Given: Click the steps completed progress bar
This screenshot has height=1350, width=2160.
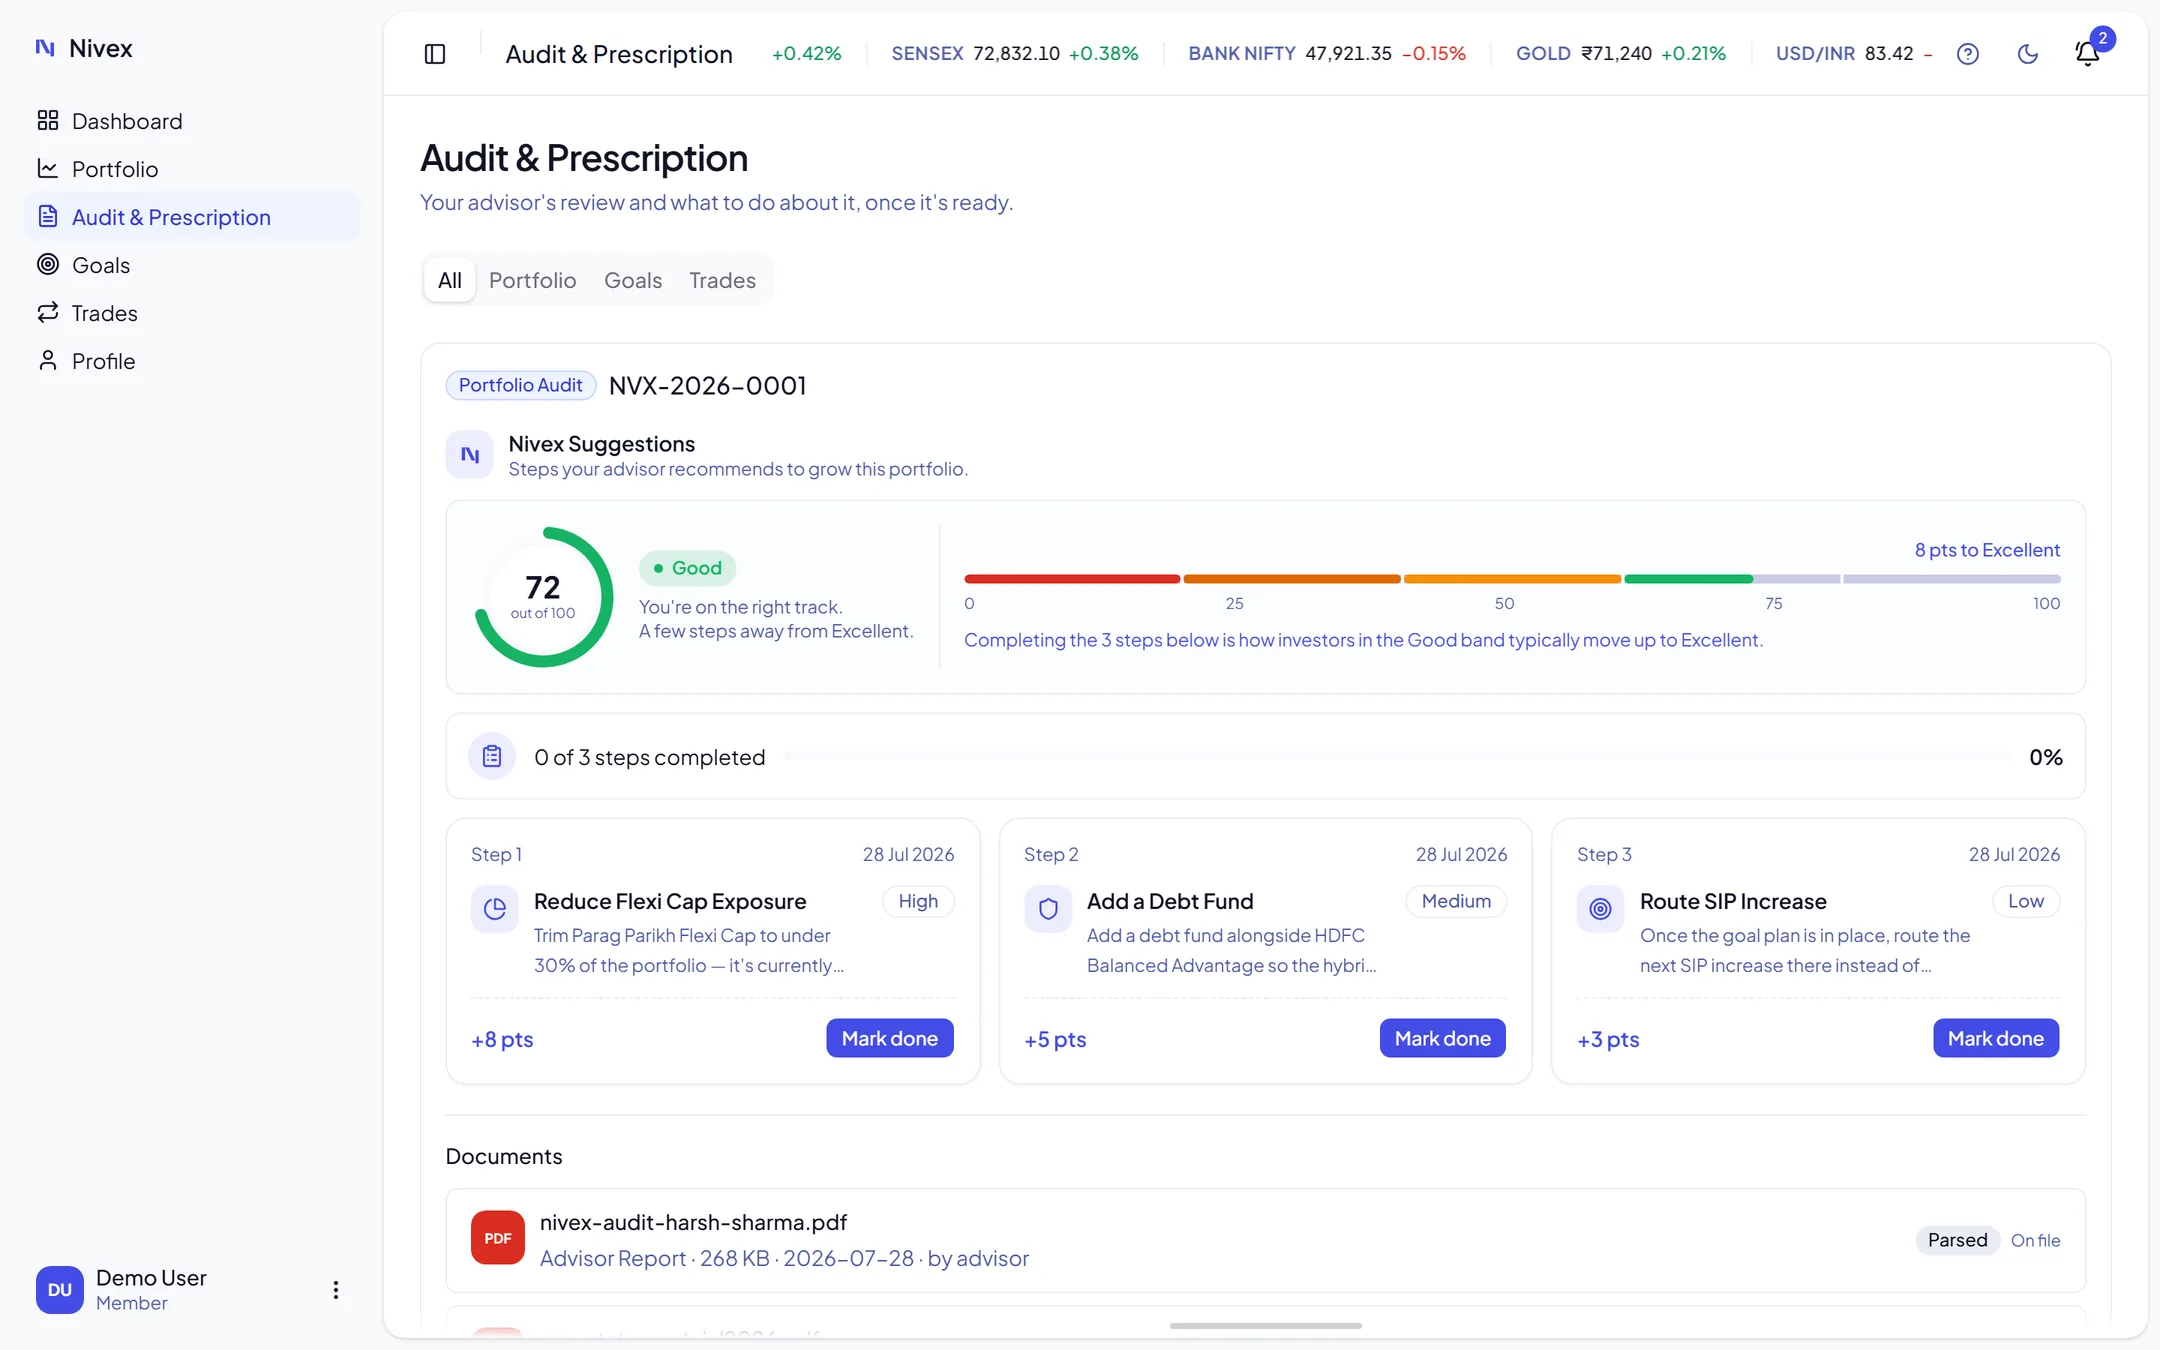Looking at the screenshot, I should tap(1398, 757).
